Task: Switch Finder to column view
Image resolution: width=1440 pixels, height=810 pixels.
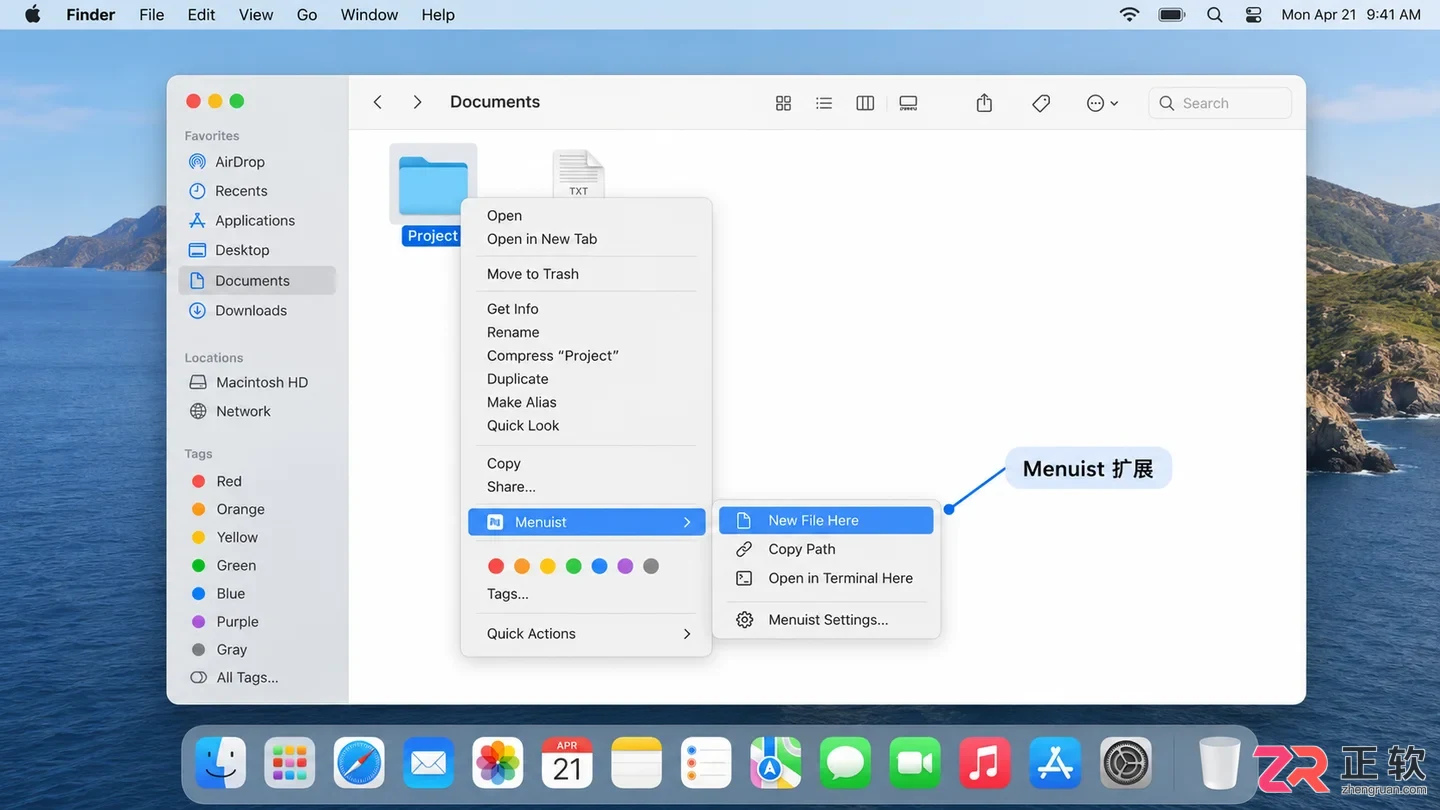Action: click(865, 103)
